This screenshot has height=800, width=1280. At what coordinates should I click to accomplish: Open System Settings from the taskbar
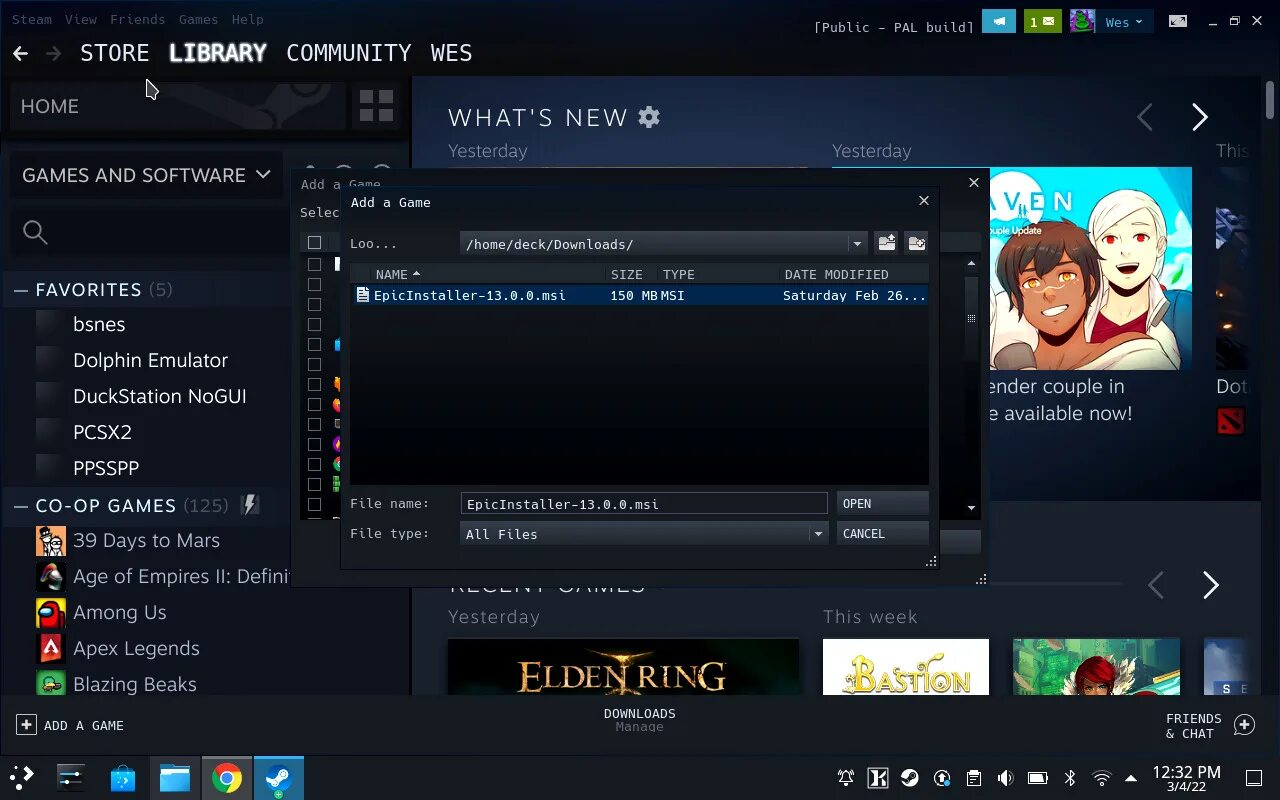[x=70, y=778]
